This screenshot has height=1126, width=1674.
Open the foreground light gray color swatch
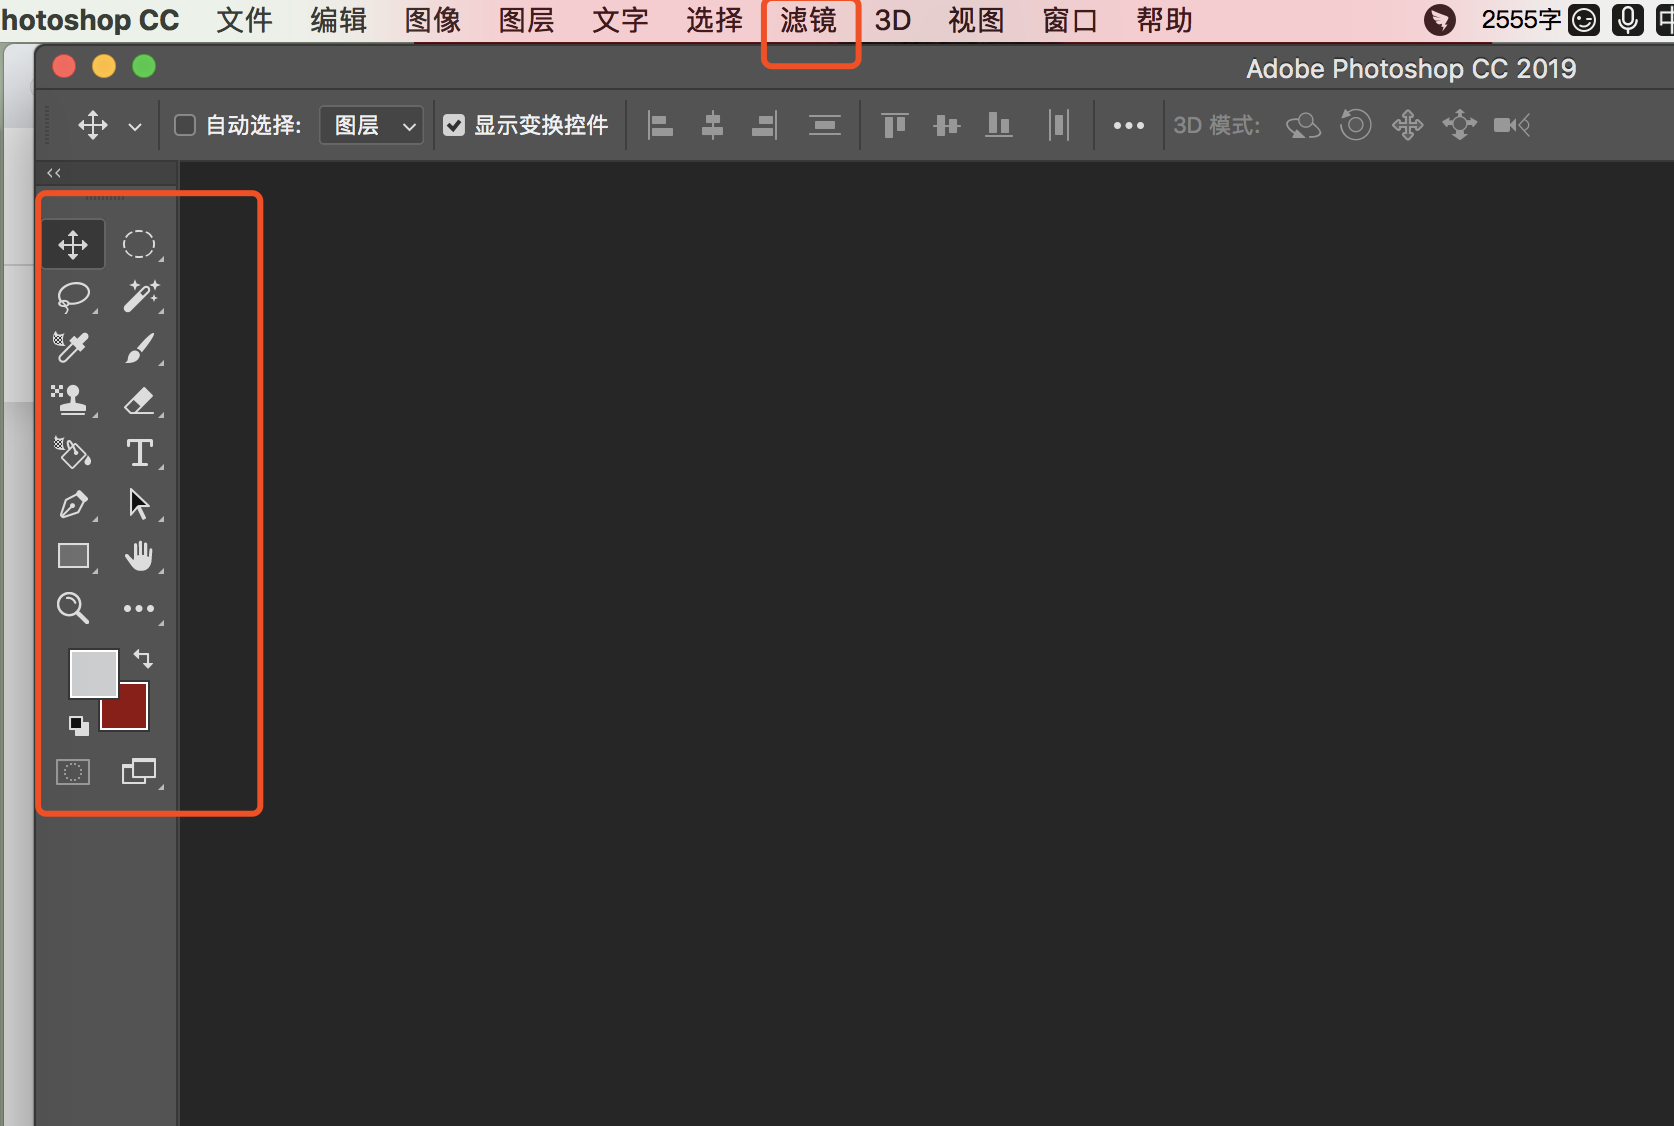click(x=93, y=673)
